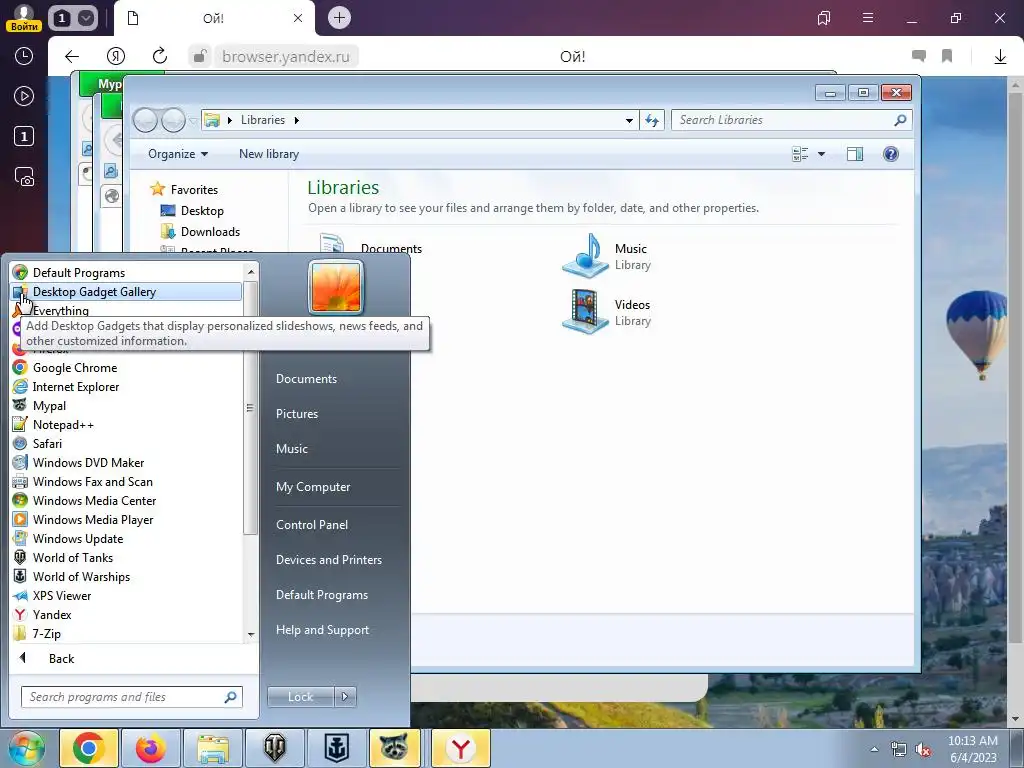Open the Yandex browser hamburger menu
The width and height of the screenshot is (1024, 768).
tap(868, 18)
